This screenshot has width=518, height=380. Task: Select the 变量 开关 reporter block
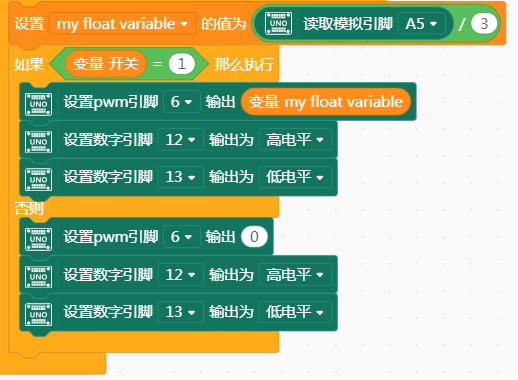click(106, 64)
